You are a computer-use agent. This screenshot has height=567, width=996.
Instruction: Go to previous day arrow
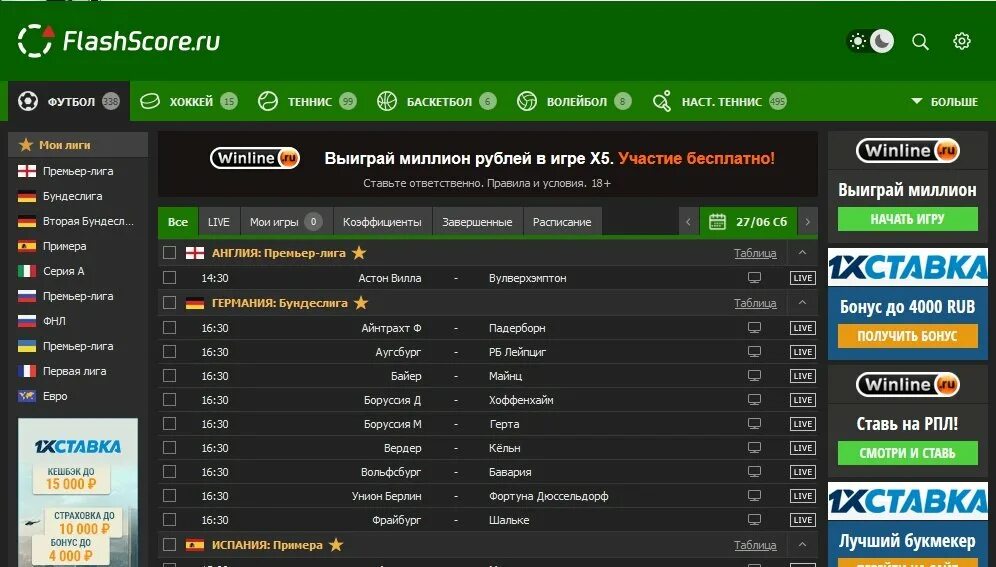tap(689, 222)
